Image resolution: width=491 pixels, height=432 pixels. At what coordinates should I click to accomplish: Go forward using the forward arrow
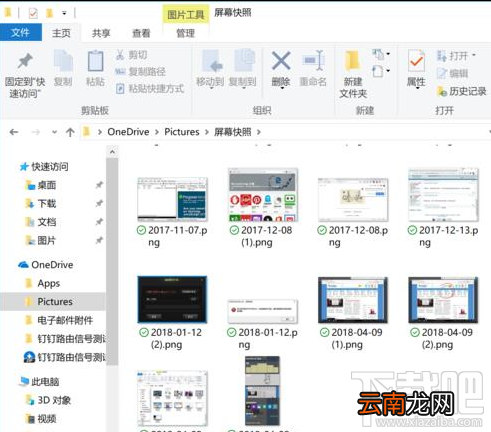click(35, 132)
